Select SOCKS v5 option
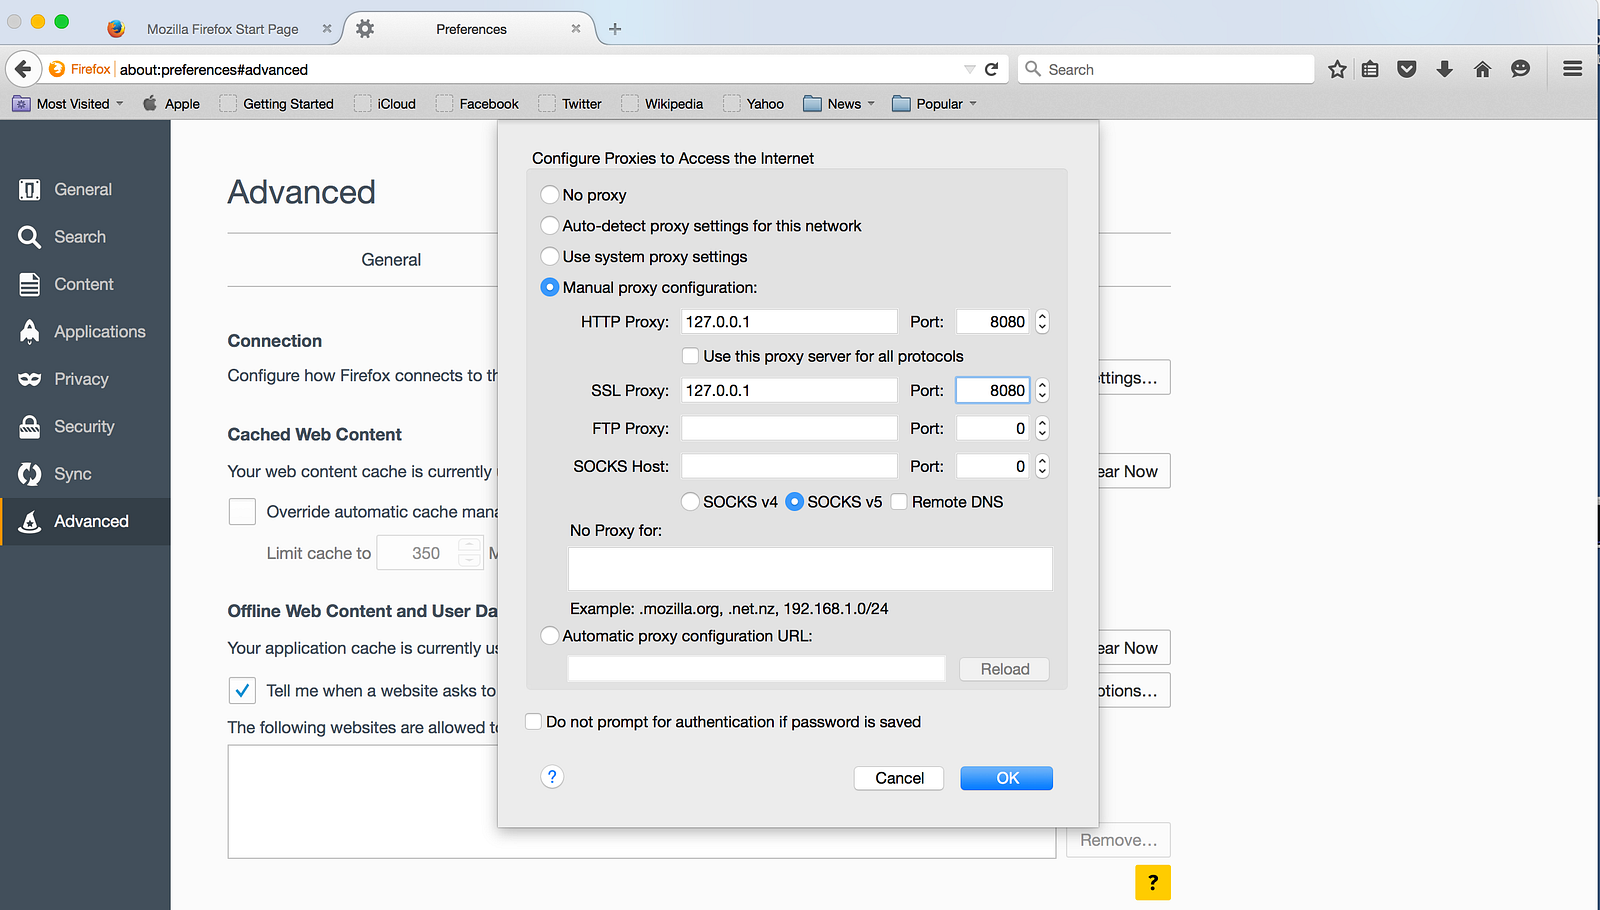 click(x=795, y=502)
